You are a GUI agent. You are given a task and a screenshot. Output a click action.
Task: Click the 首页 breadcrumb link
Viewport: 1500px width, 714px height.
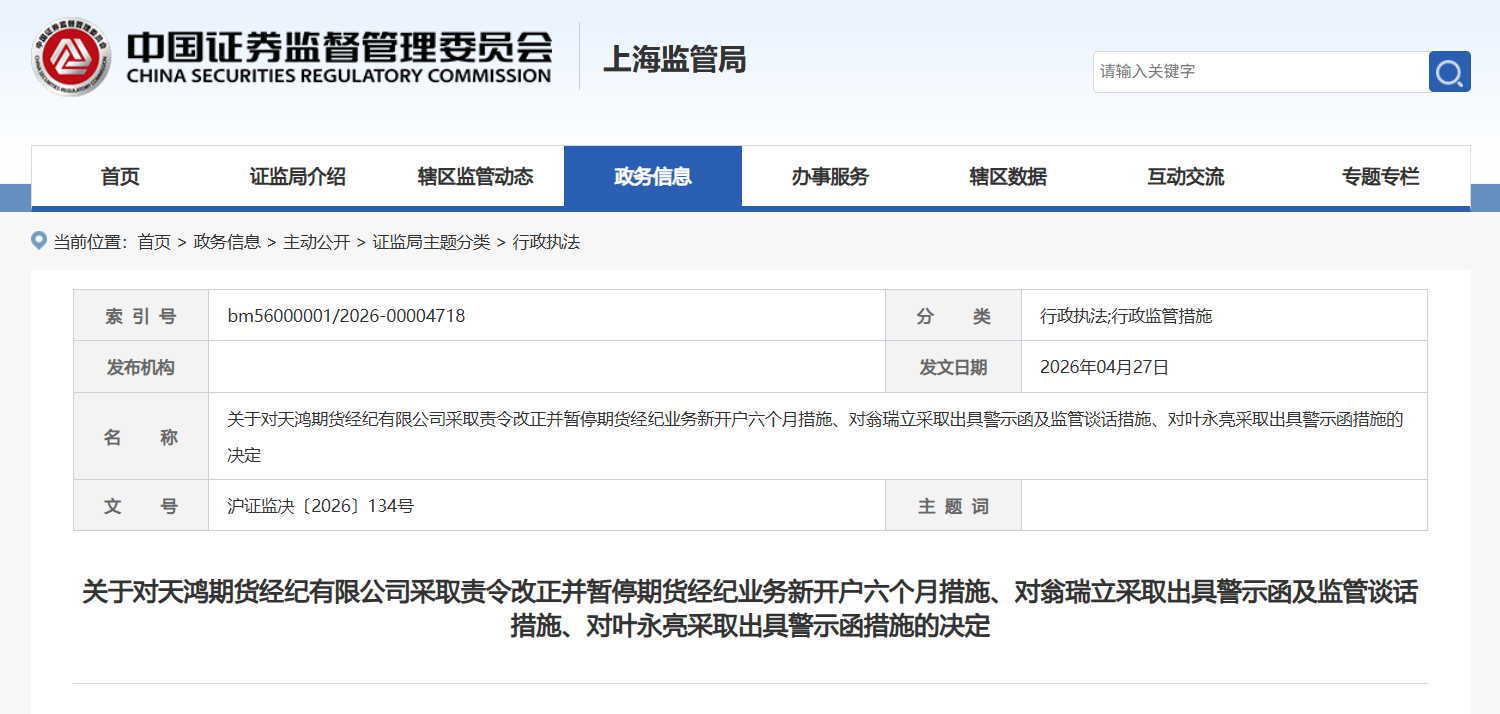pos(154,242)
